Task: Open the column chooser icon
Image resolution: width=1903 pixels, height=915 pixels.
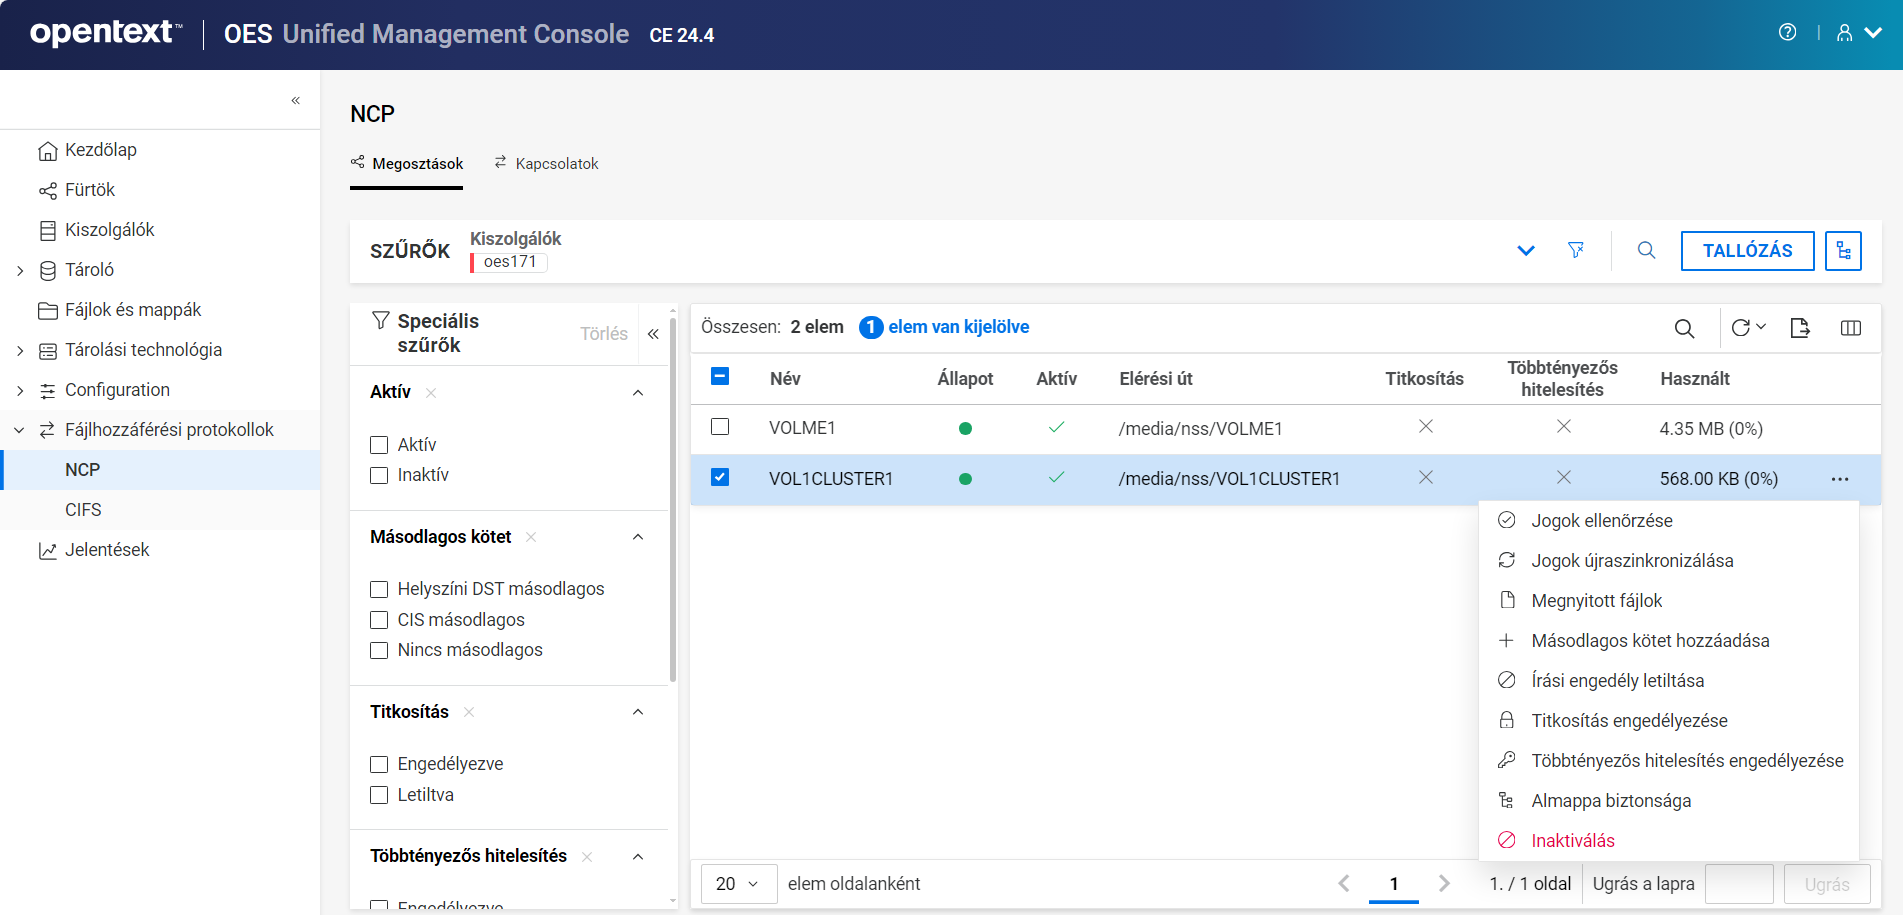Action: click(x=1850, y=328)
